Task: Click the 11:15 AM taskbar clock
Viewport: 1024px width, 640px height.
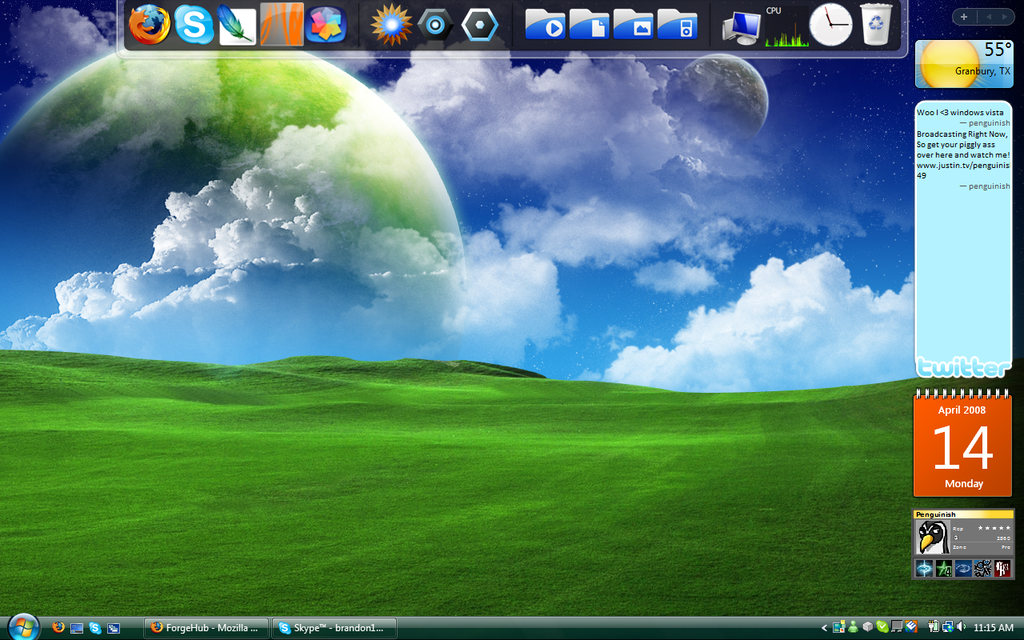Action: 993,628
